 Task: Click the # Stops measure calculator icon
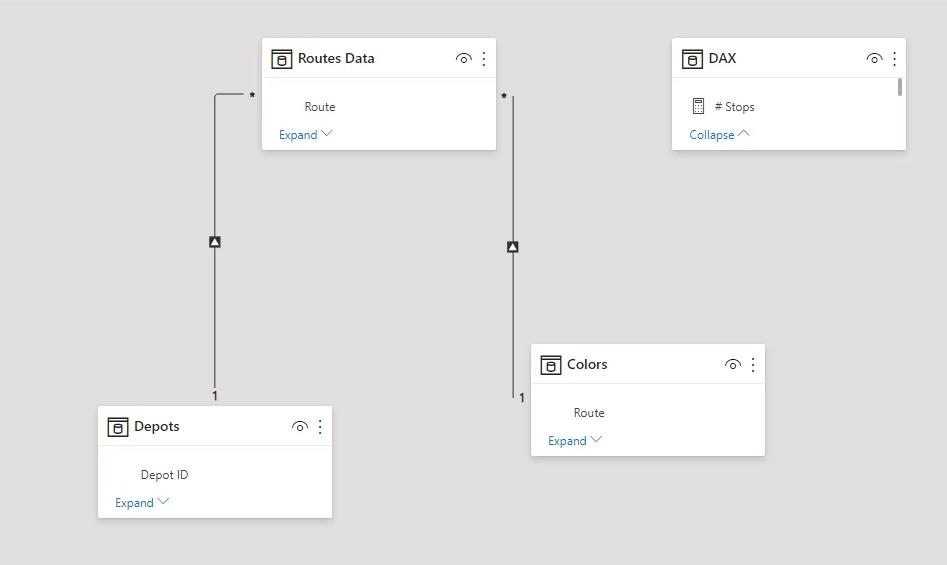pos(698,106)
